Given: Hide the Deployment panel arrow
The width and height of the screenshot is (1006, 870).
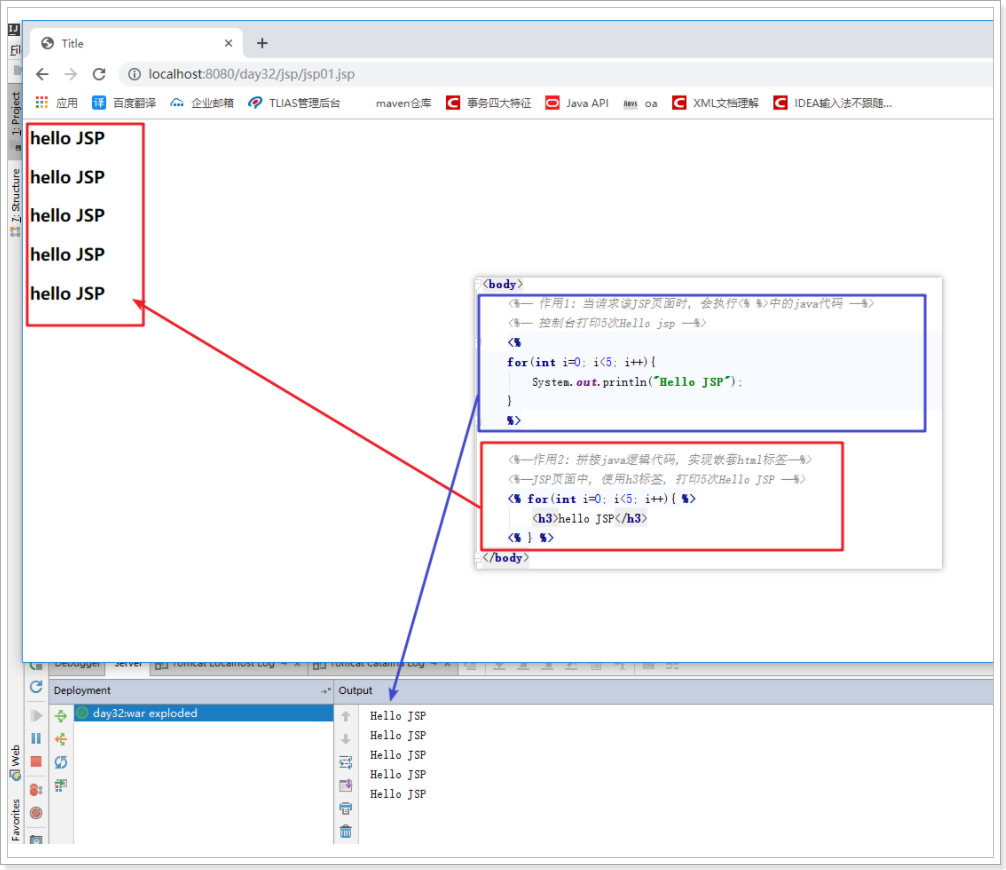Looking at the screenshot, I should 325,690.
